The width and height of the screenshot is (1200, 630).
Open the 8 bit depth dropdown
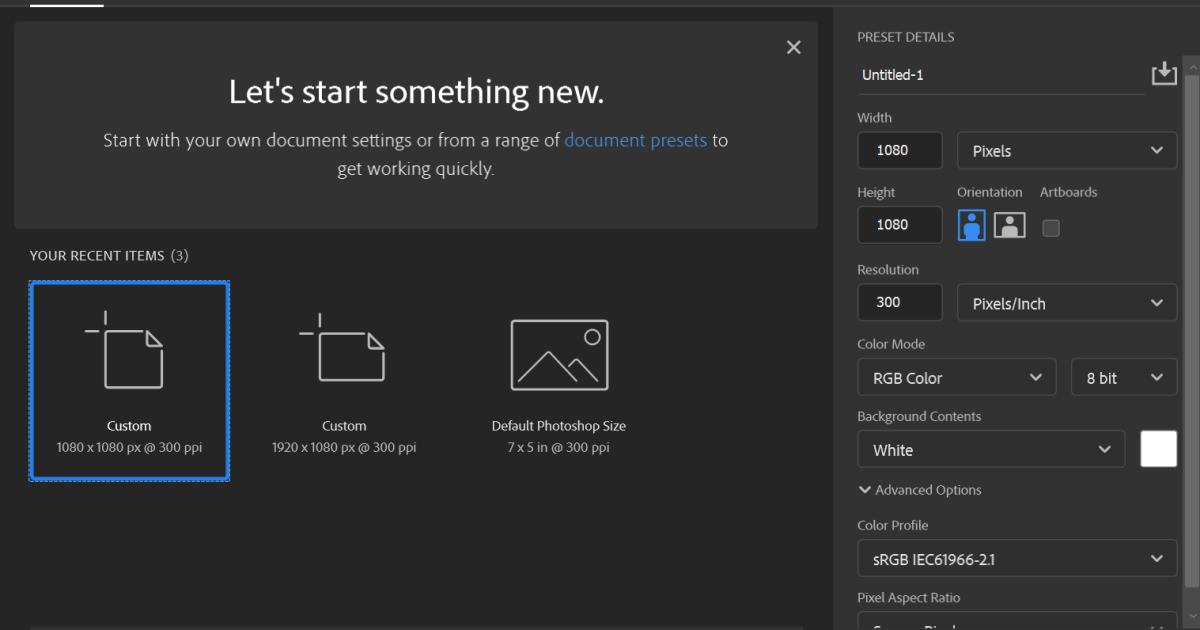[1124, 378]
